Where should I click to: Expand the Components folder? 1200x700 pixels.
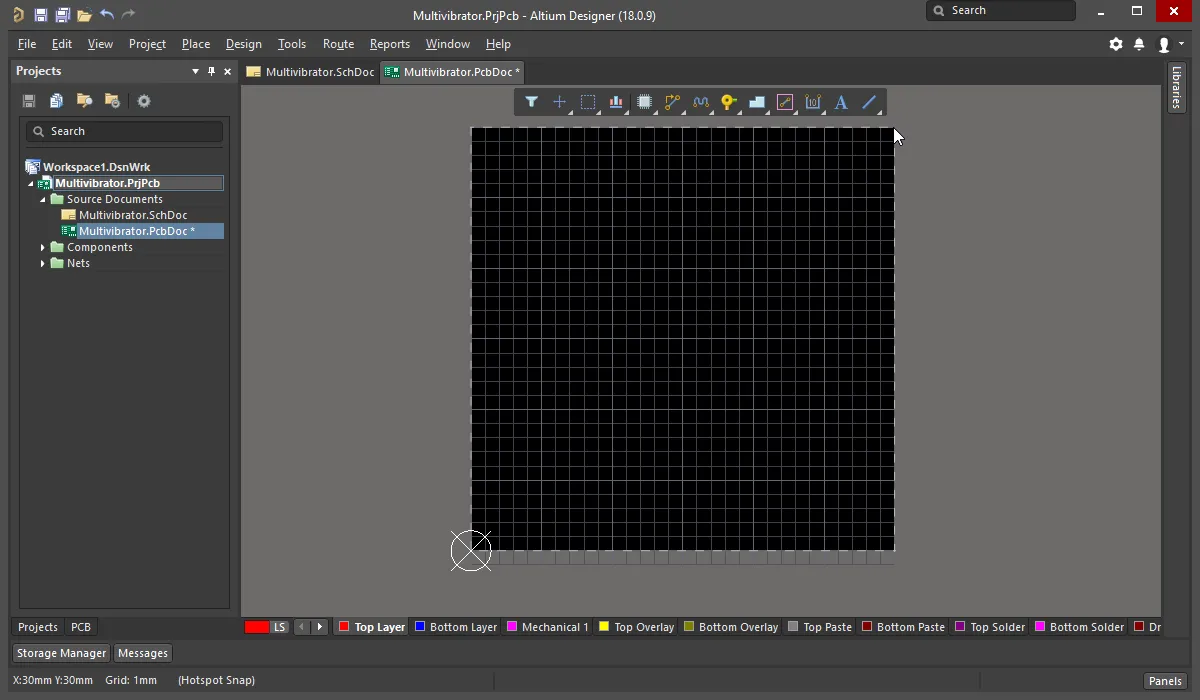coord(43,247)
